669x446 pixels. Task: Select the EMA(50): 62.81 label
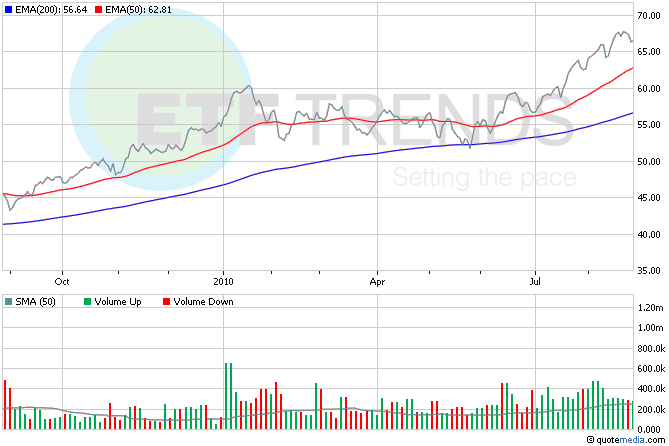(x=138, y=9)
